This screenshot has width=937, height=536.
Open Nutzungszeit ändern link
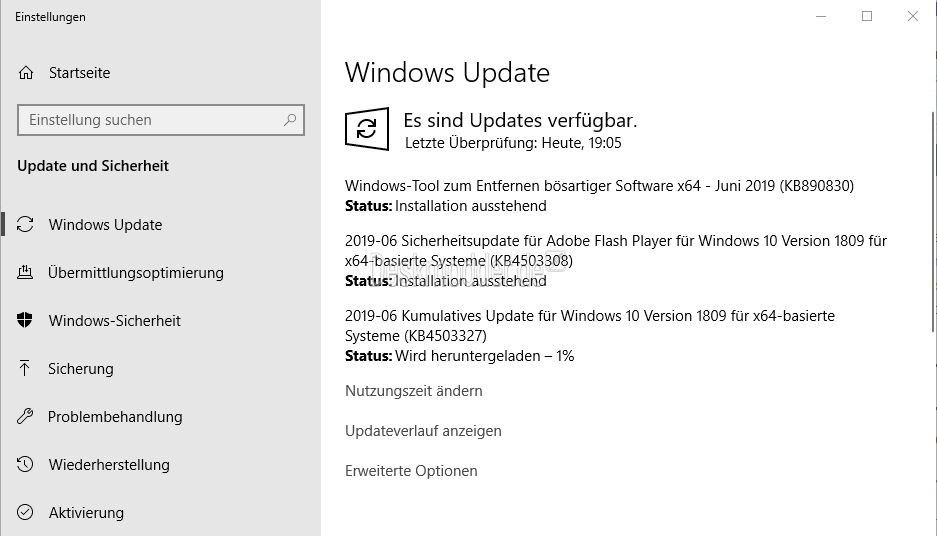pos(414,391)
